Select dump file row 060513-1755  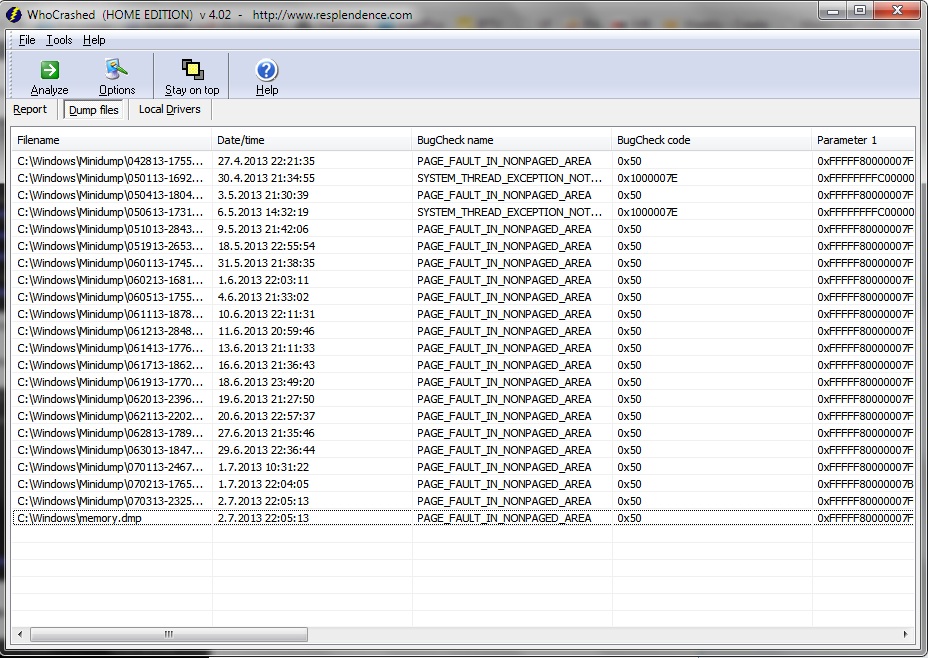pos(463,297)
